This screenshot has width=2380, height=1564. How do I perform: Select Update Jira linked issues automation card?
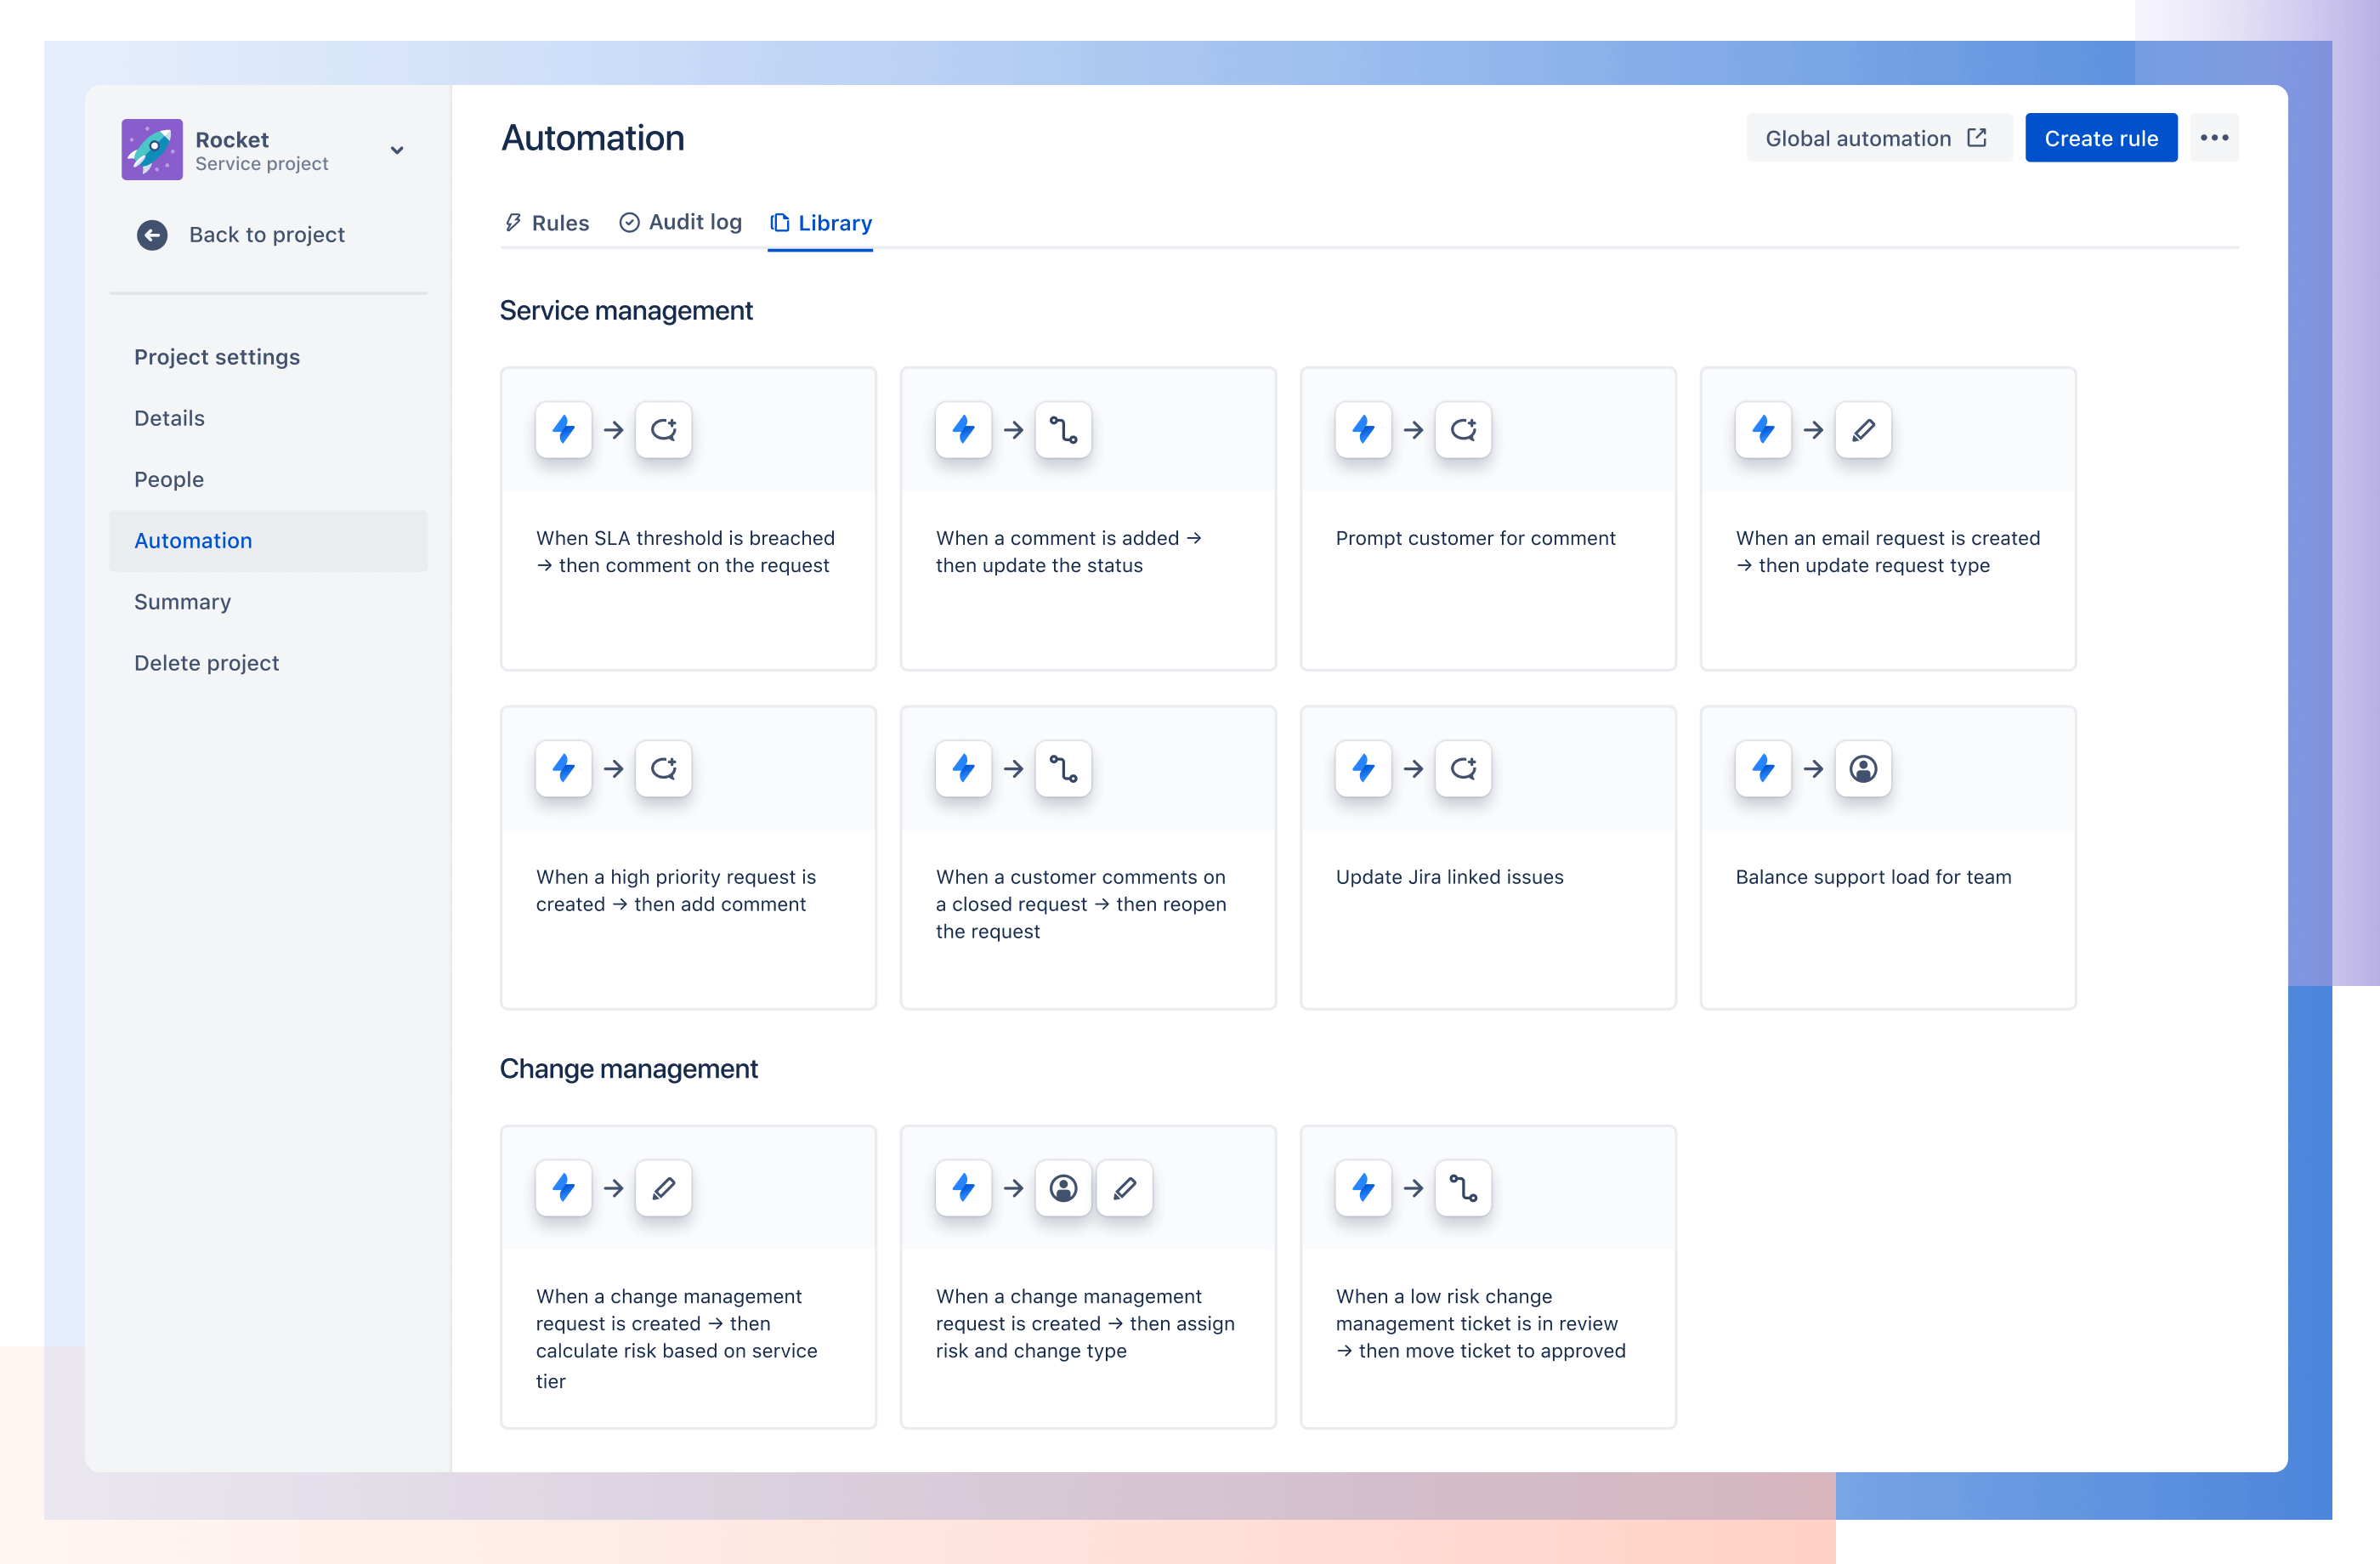(1485, 855)
